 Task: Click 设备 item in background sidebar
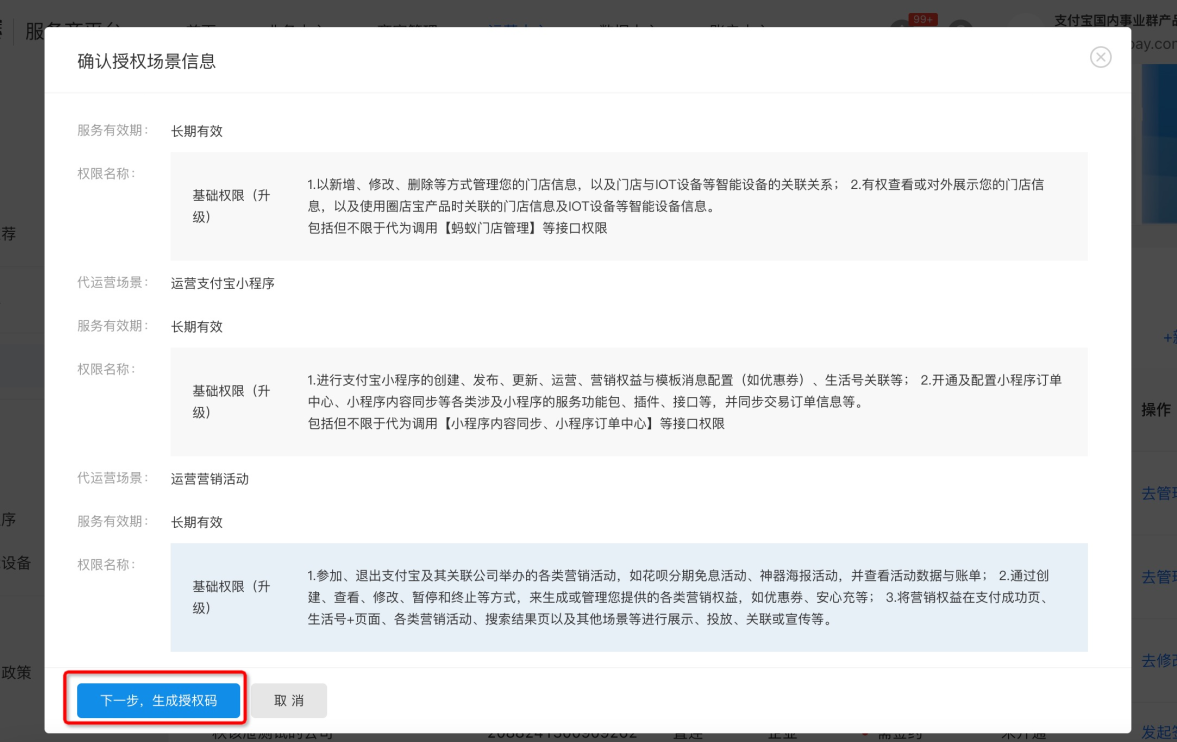click(x=17, y=563)
